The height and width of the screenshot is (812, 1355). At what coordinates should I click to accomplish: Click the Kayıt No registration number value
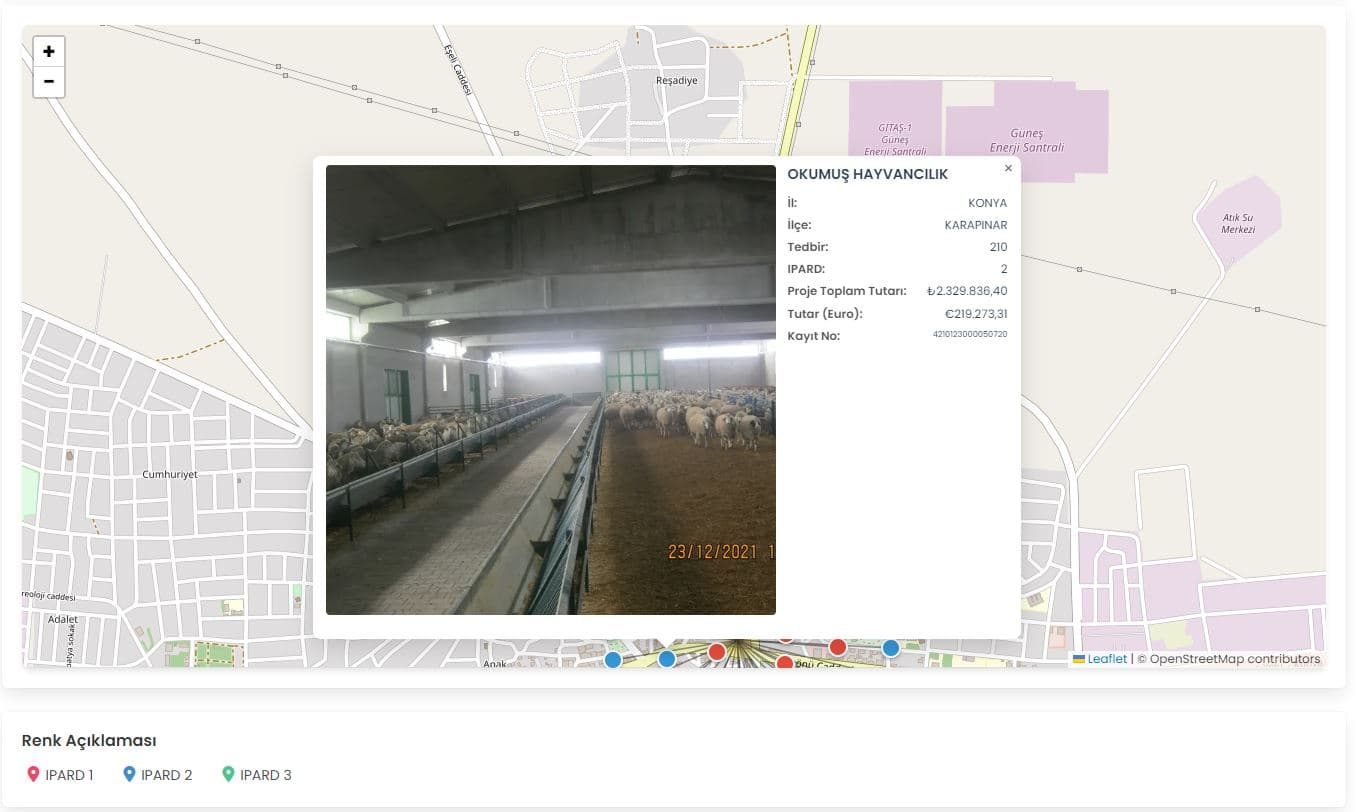969,335
